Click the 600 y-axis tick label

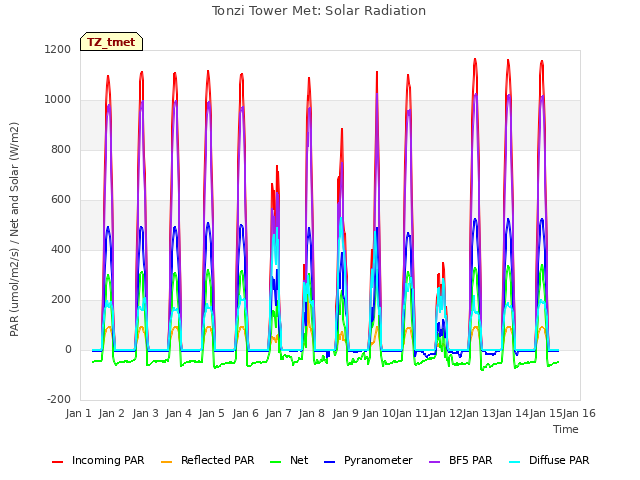(61, 200)
